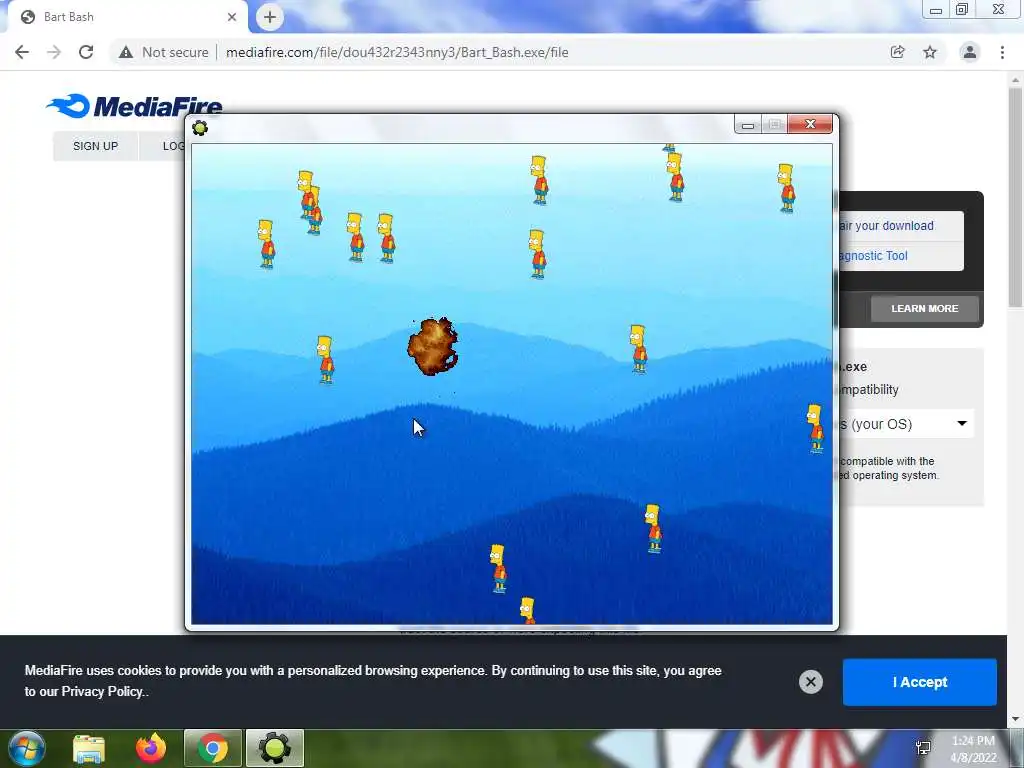Image resolution: width=1024 pixels, height=768 pixels.
Task: Open the Chrome profile avatar
Action: [970, 52]
